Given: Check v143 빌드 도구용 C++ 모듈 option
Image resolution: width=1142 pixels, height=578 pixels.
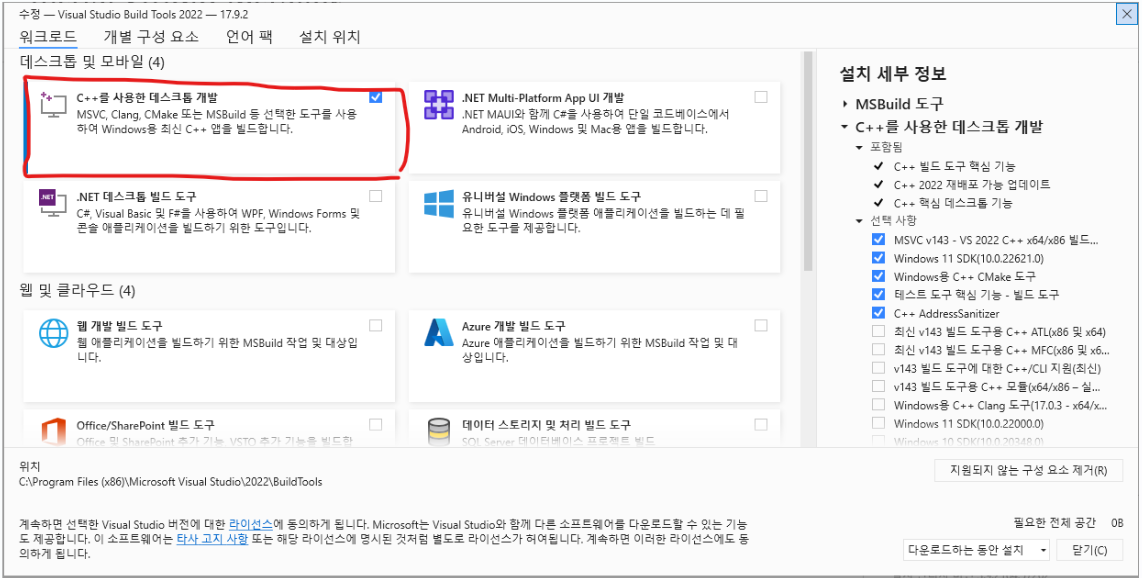Looking at the screenshot, I should pos(878,387).
